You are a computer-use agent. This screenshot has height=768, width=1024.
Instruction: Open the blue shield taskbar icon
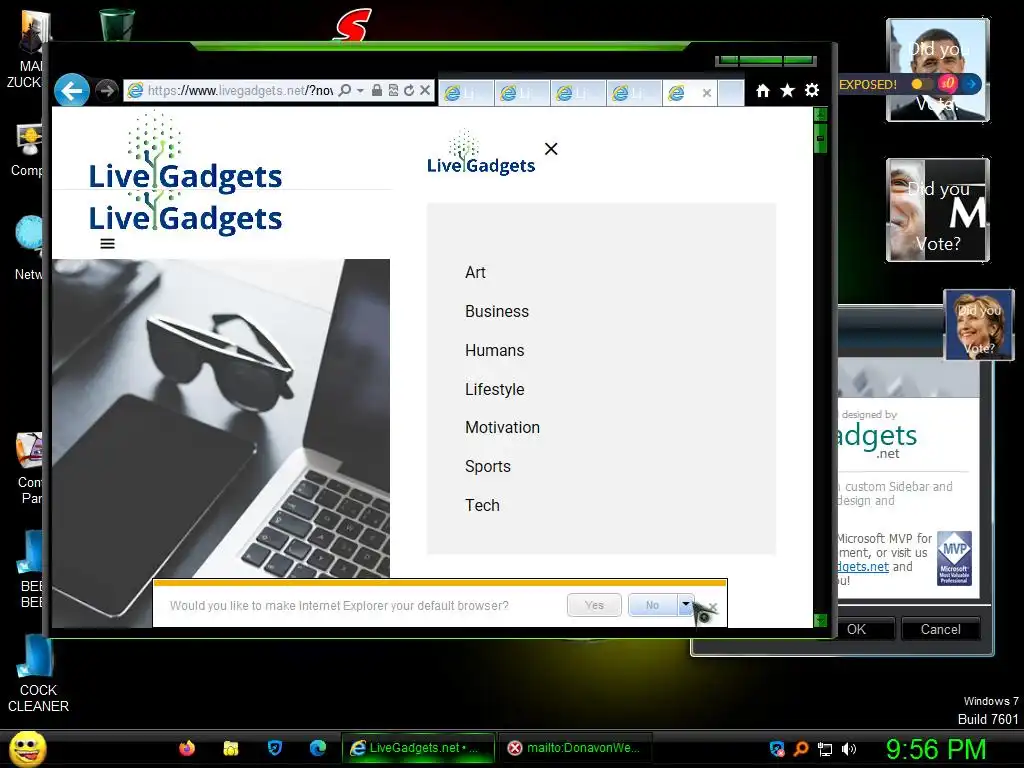point(275,748)
